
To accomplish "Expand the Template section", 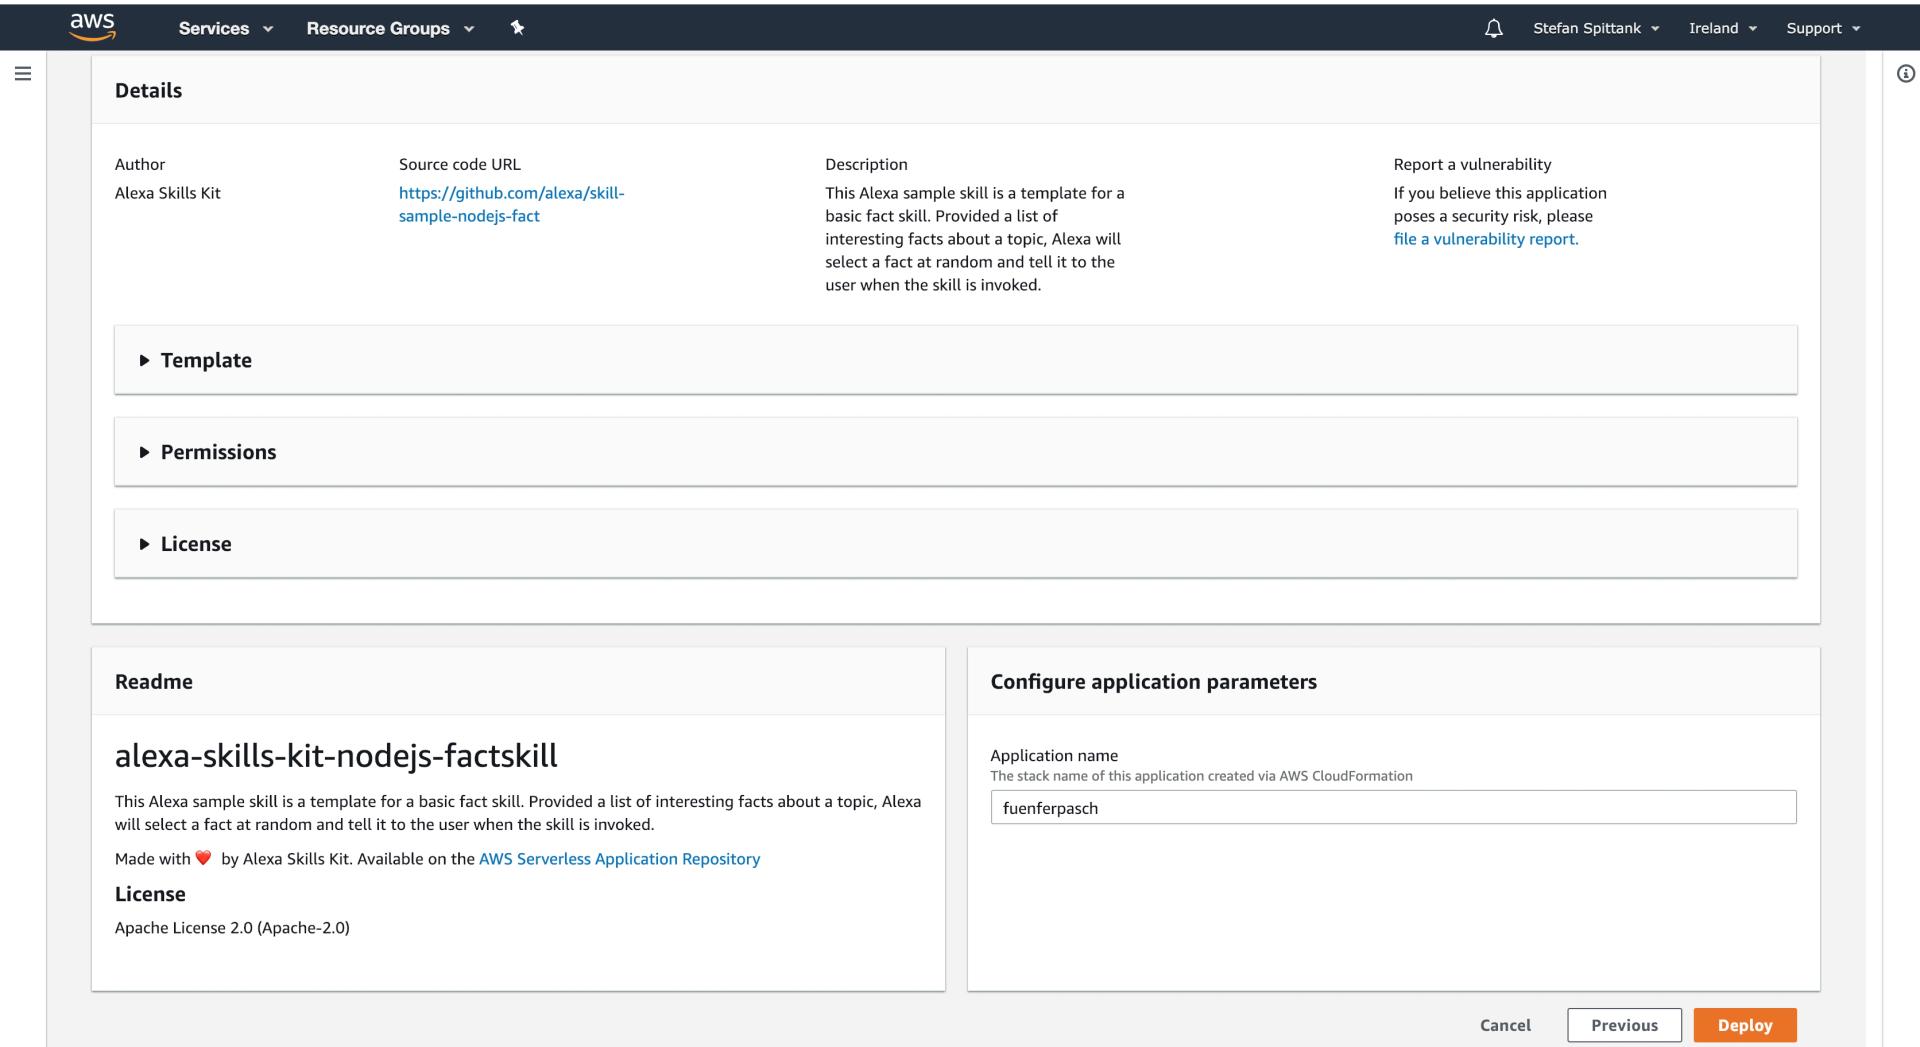I will pos(206,360).
